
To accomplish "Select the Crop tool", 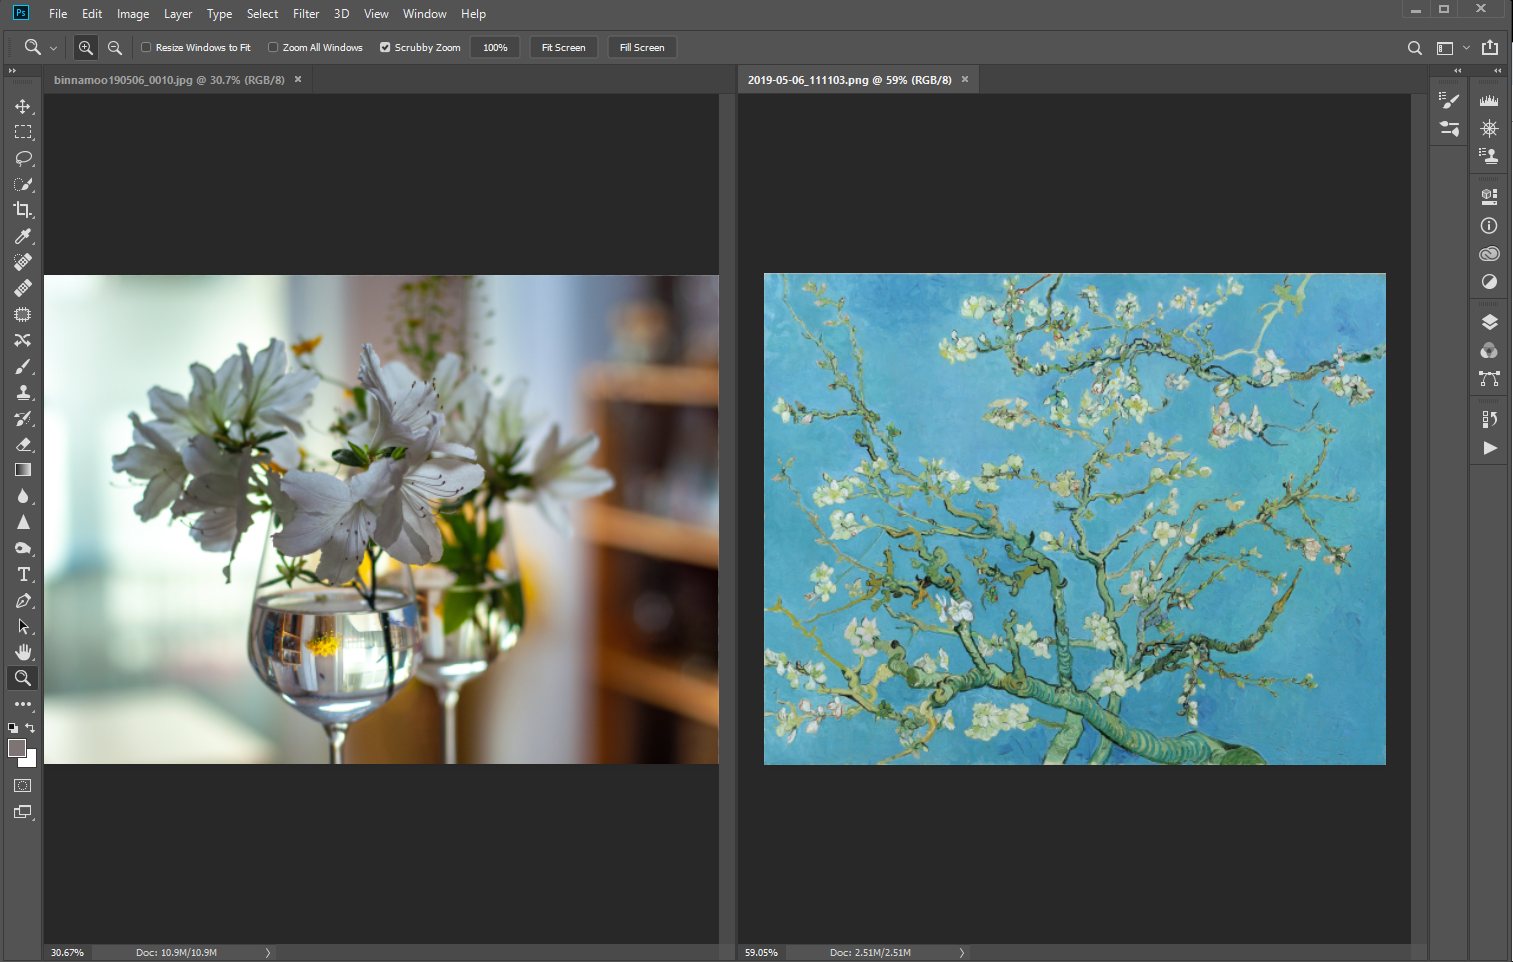I will click(23, 210).
